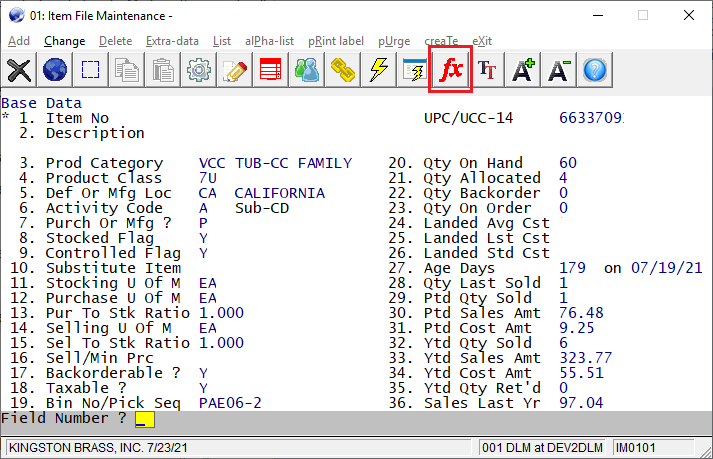Click Prod Category value VCC TUB-CC FAMILY

(x=275, y=163)
